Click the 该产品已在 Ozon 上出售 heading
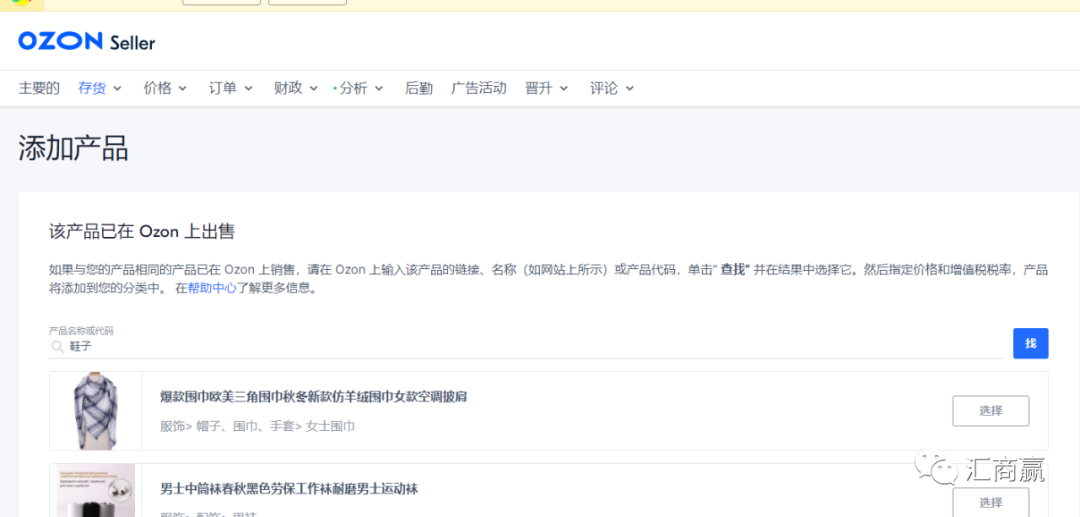Screen dimensions: 1080x517 tap(142, 232)
